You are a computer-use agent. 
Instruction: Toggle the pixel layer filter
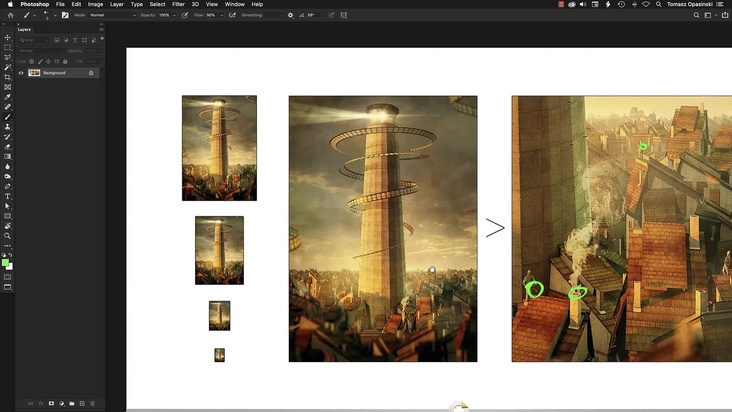57,40
